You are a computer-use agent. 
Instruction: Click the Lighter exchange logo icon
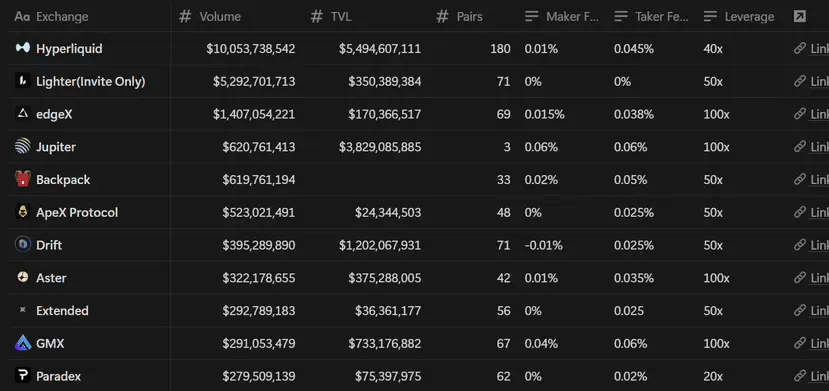[x=23, y=81]
